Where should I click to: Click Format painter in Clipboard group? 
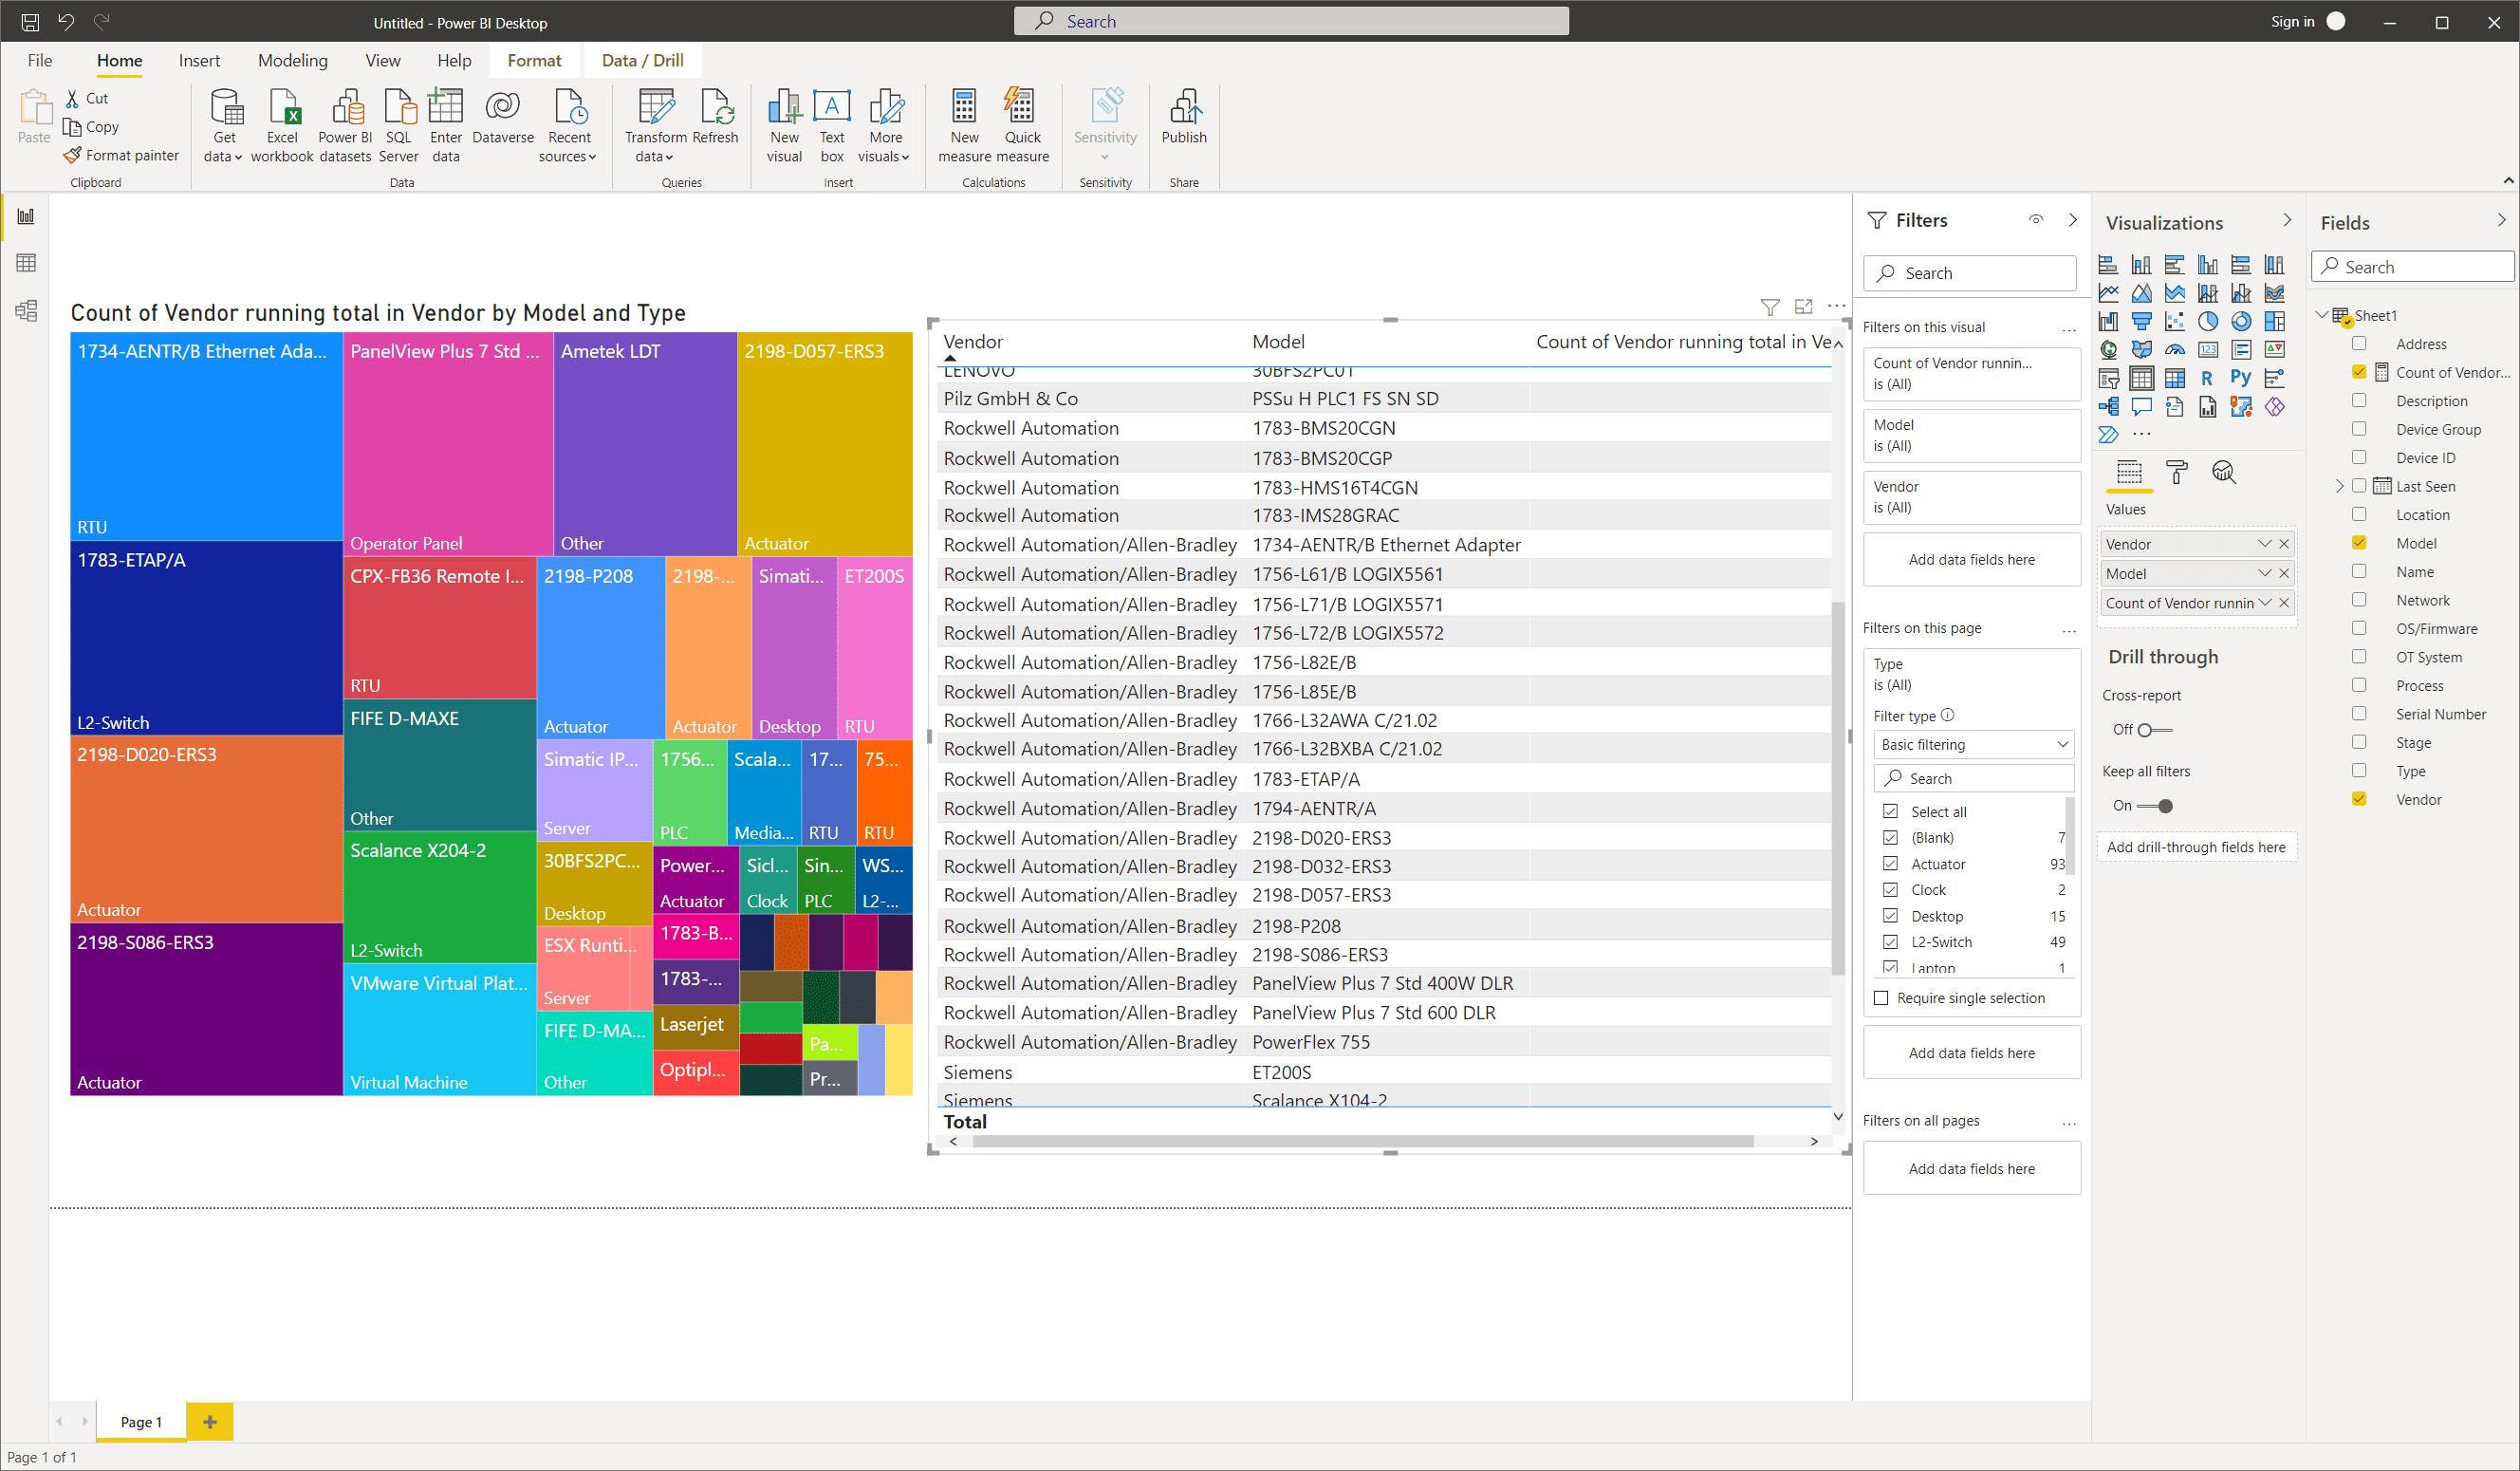(122, 155)
